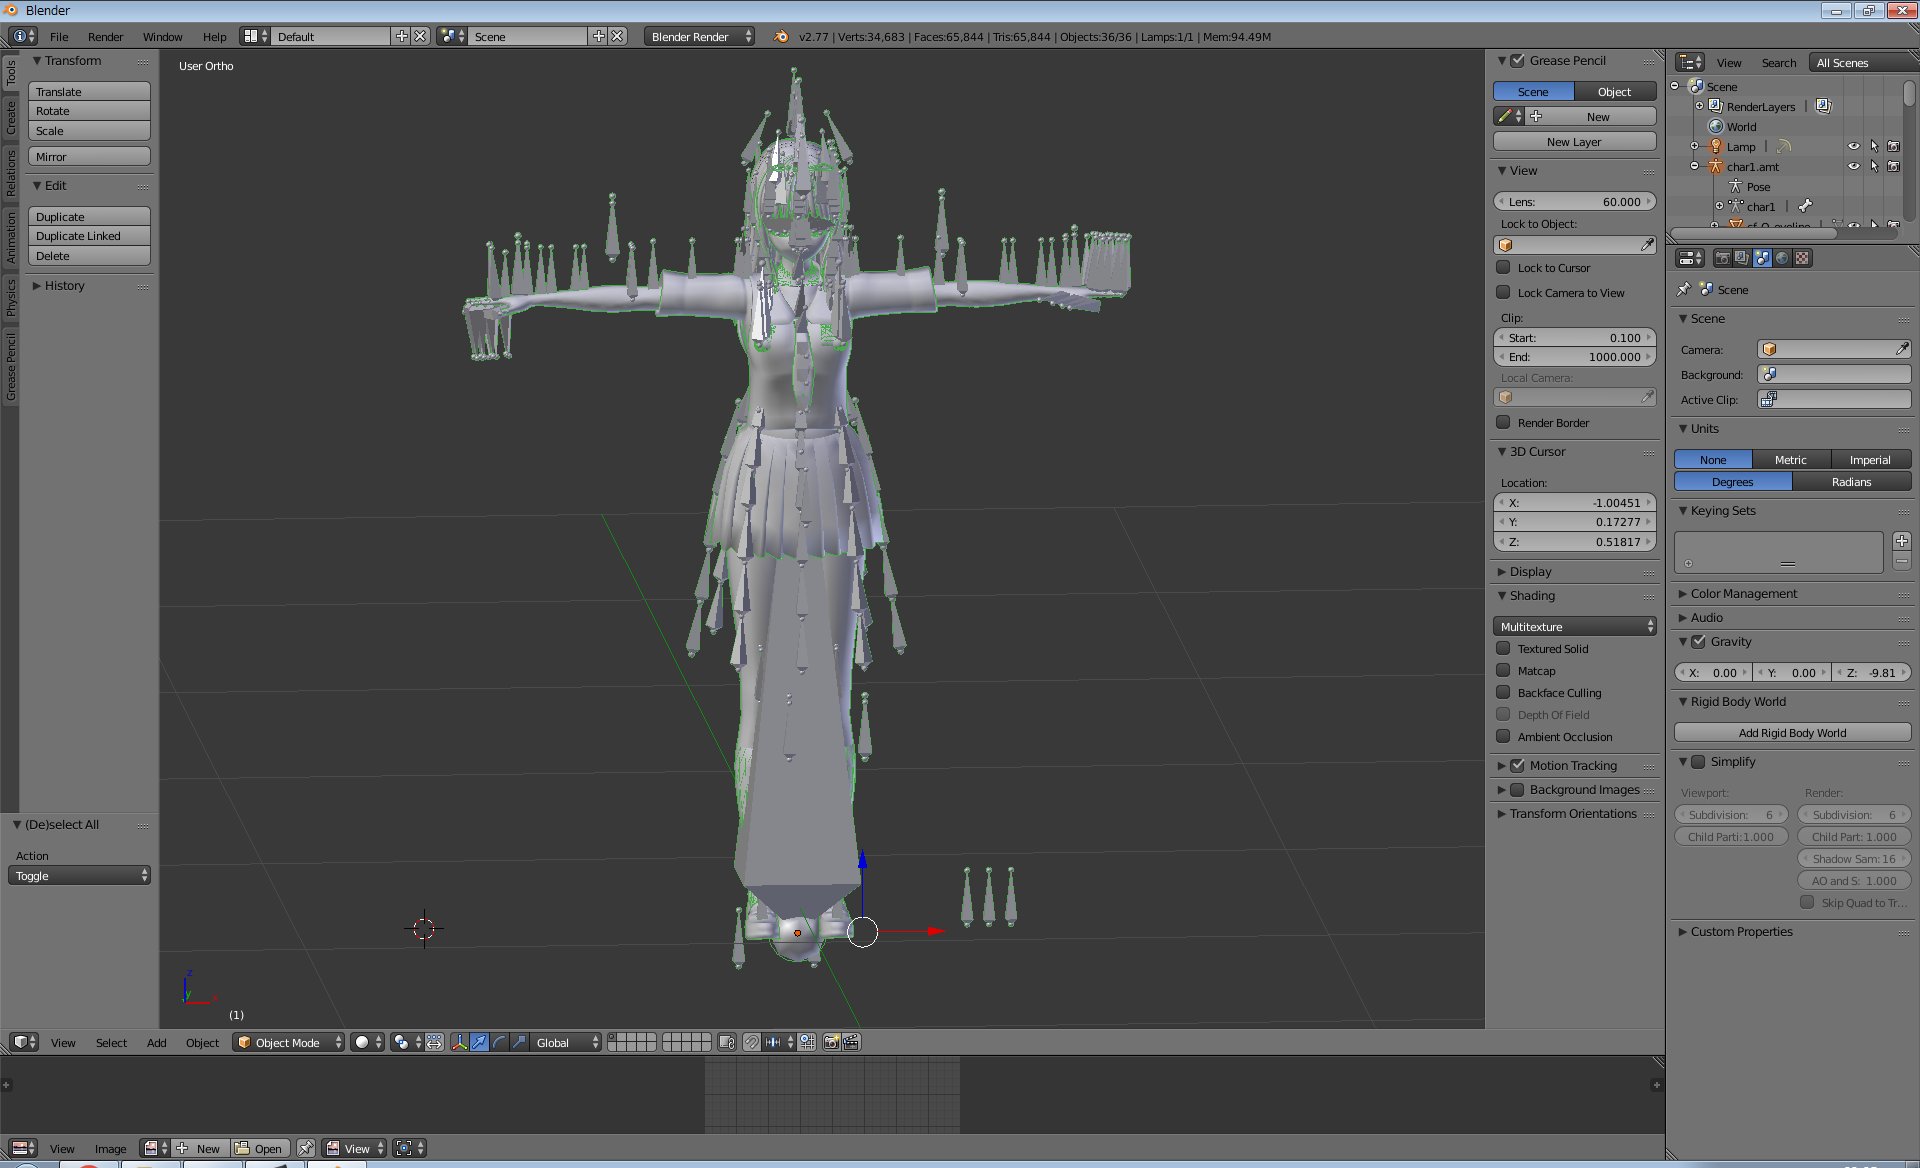Click the OpenGL render image camera icon
The height and width of the screenshot is (1168, 1920).
click(x=831, y=1042)
